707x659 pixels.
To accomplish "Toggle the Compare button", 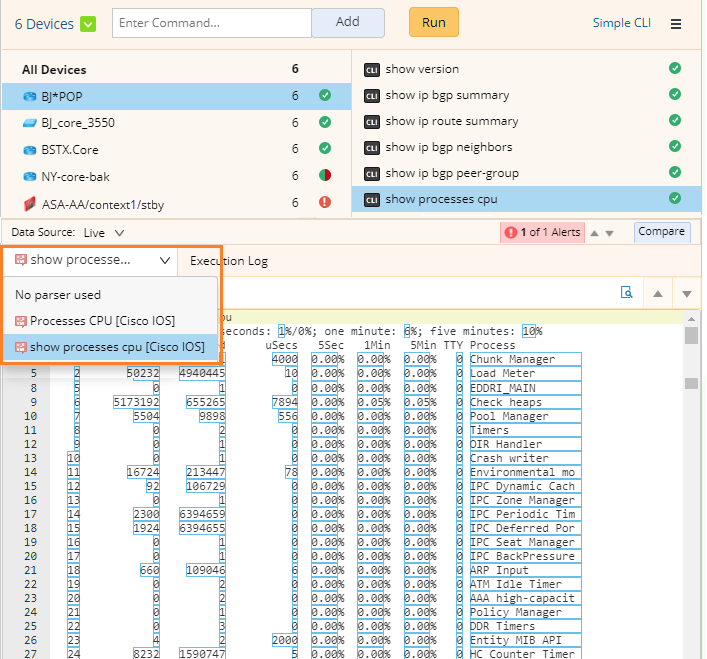I will (661, 232).
